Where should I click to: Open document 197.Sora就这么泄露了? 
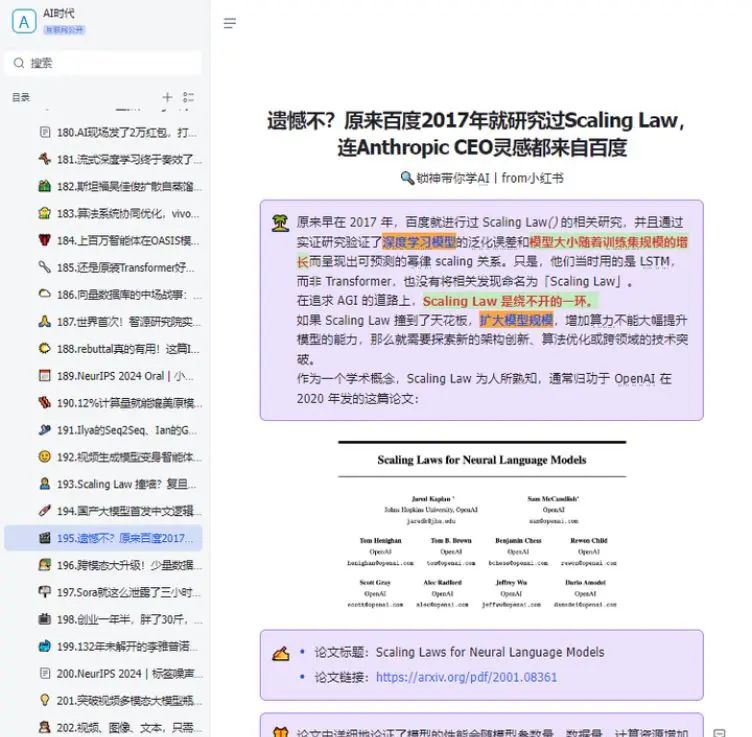coord(103,592)
